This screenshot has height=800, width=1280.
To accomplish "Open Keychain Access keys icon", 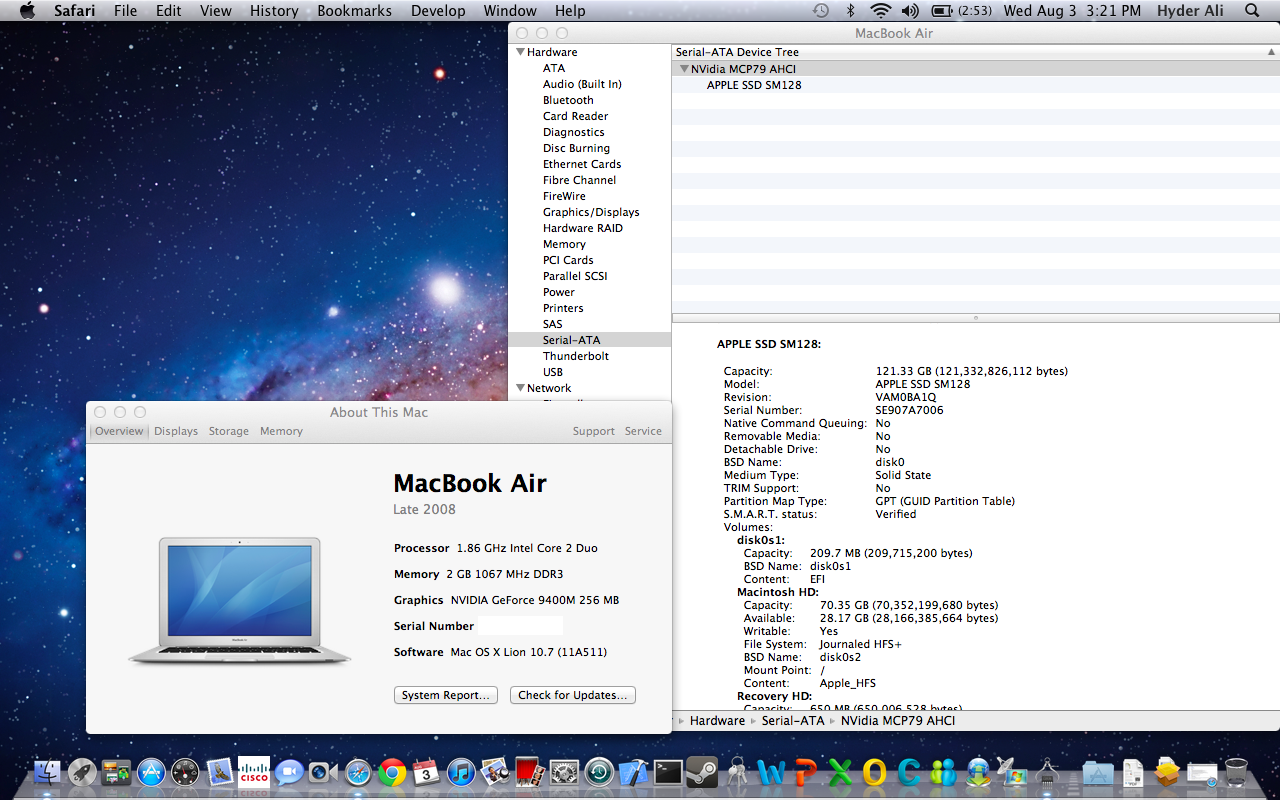I will tap(737, 772).
